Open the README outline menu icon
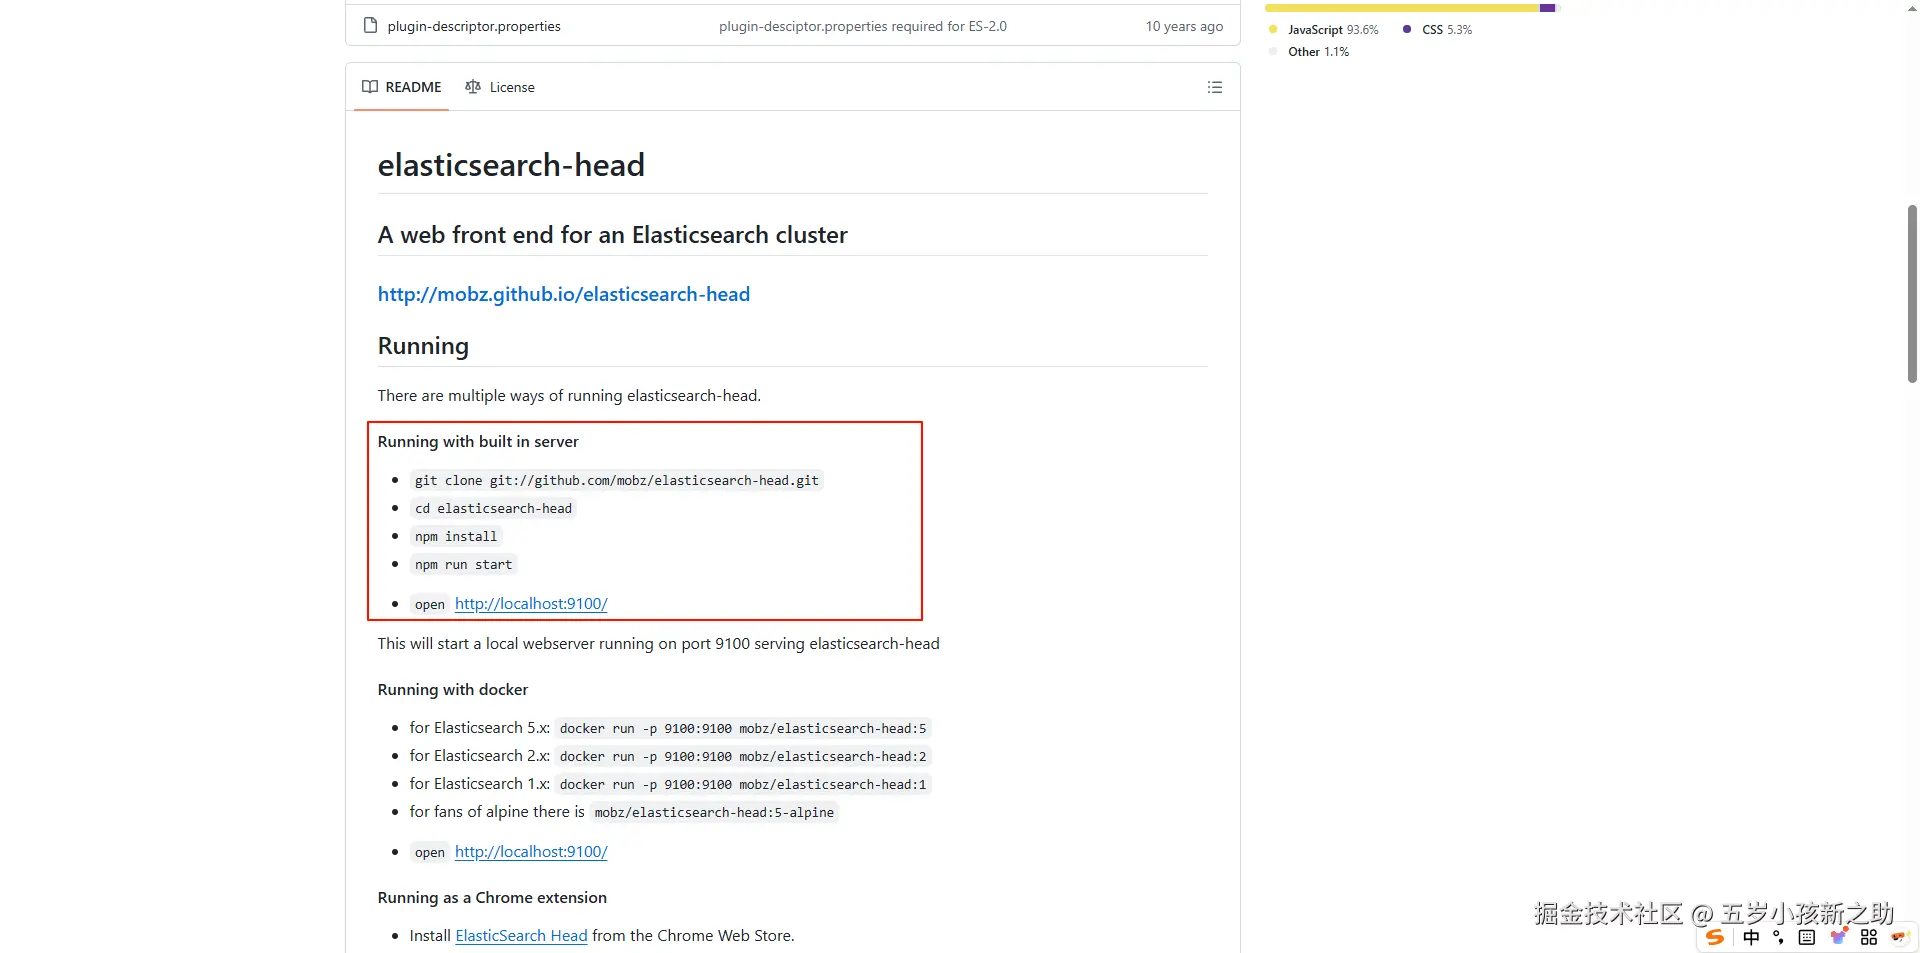This screenshot has height=953, width=1920. 1214,88
